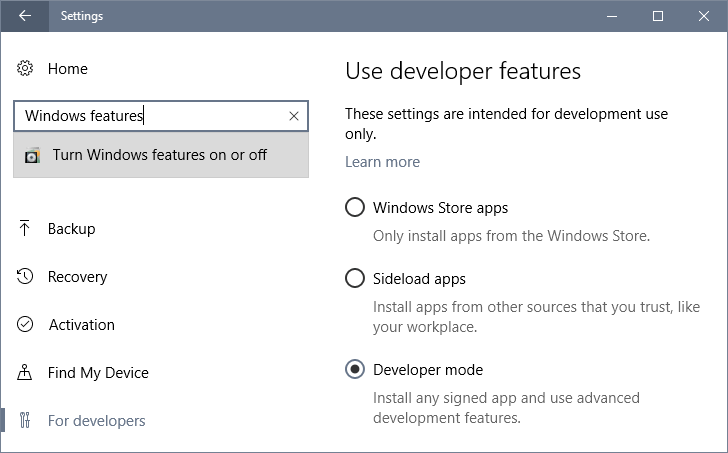Select For developers in sidebar

[x=97, y=421]
